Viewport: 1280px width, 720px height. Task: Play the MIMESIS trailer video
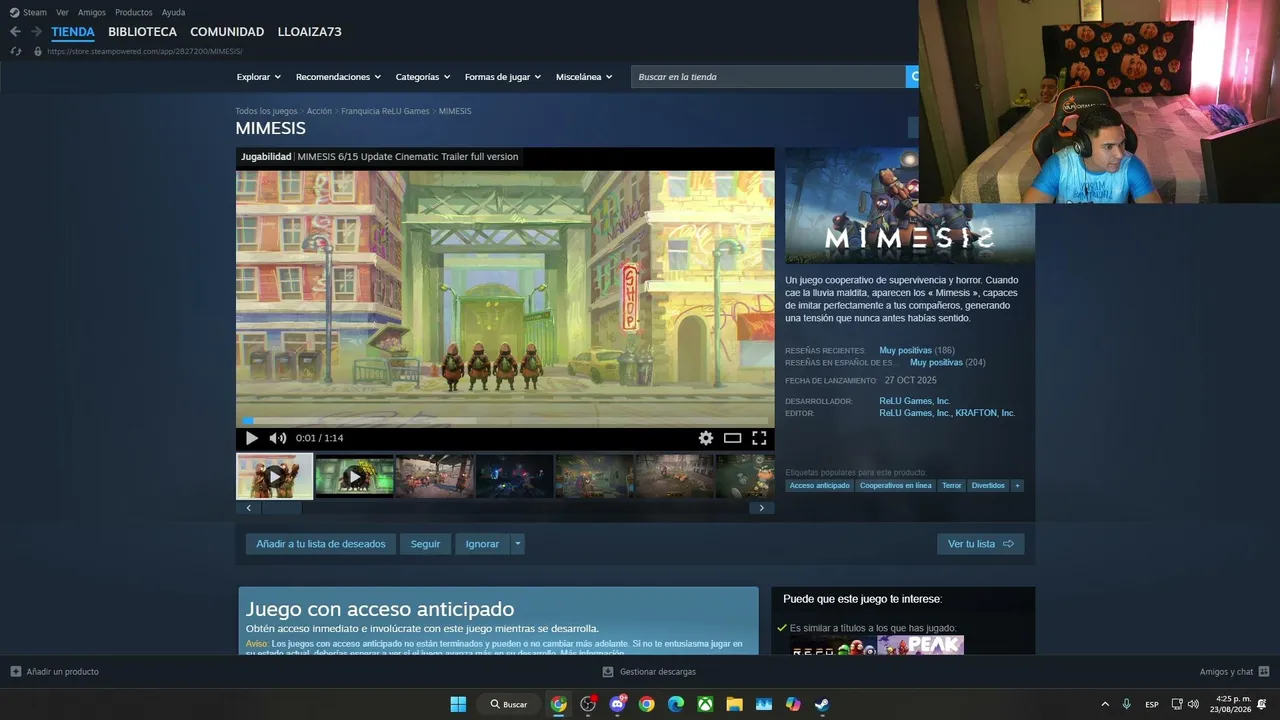tap(251, 438)
